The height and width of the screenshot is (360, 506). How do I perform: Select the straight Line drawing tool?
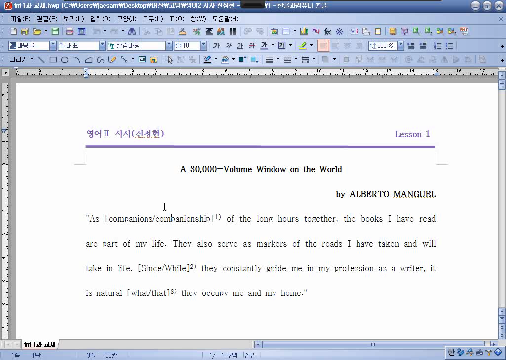[41, 60]
